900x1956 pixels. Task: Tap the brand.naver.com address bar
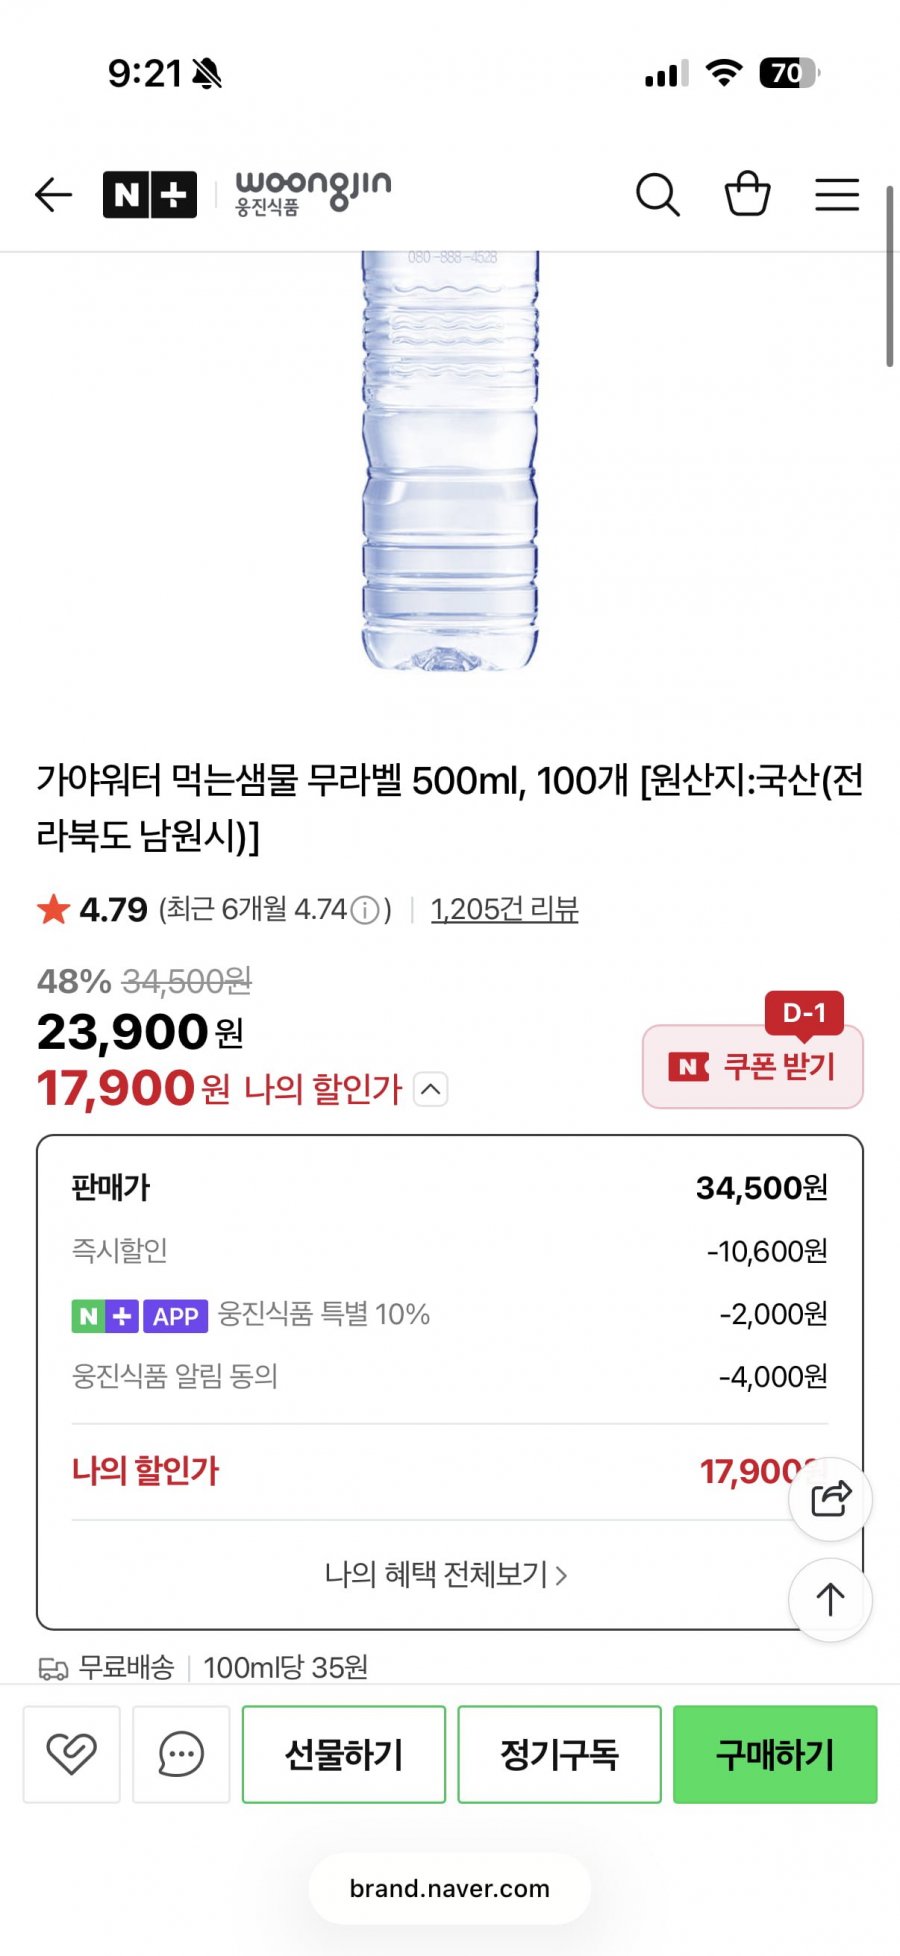tap(450, 1888)
